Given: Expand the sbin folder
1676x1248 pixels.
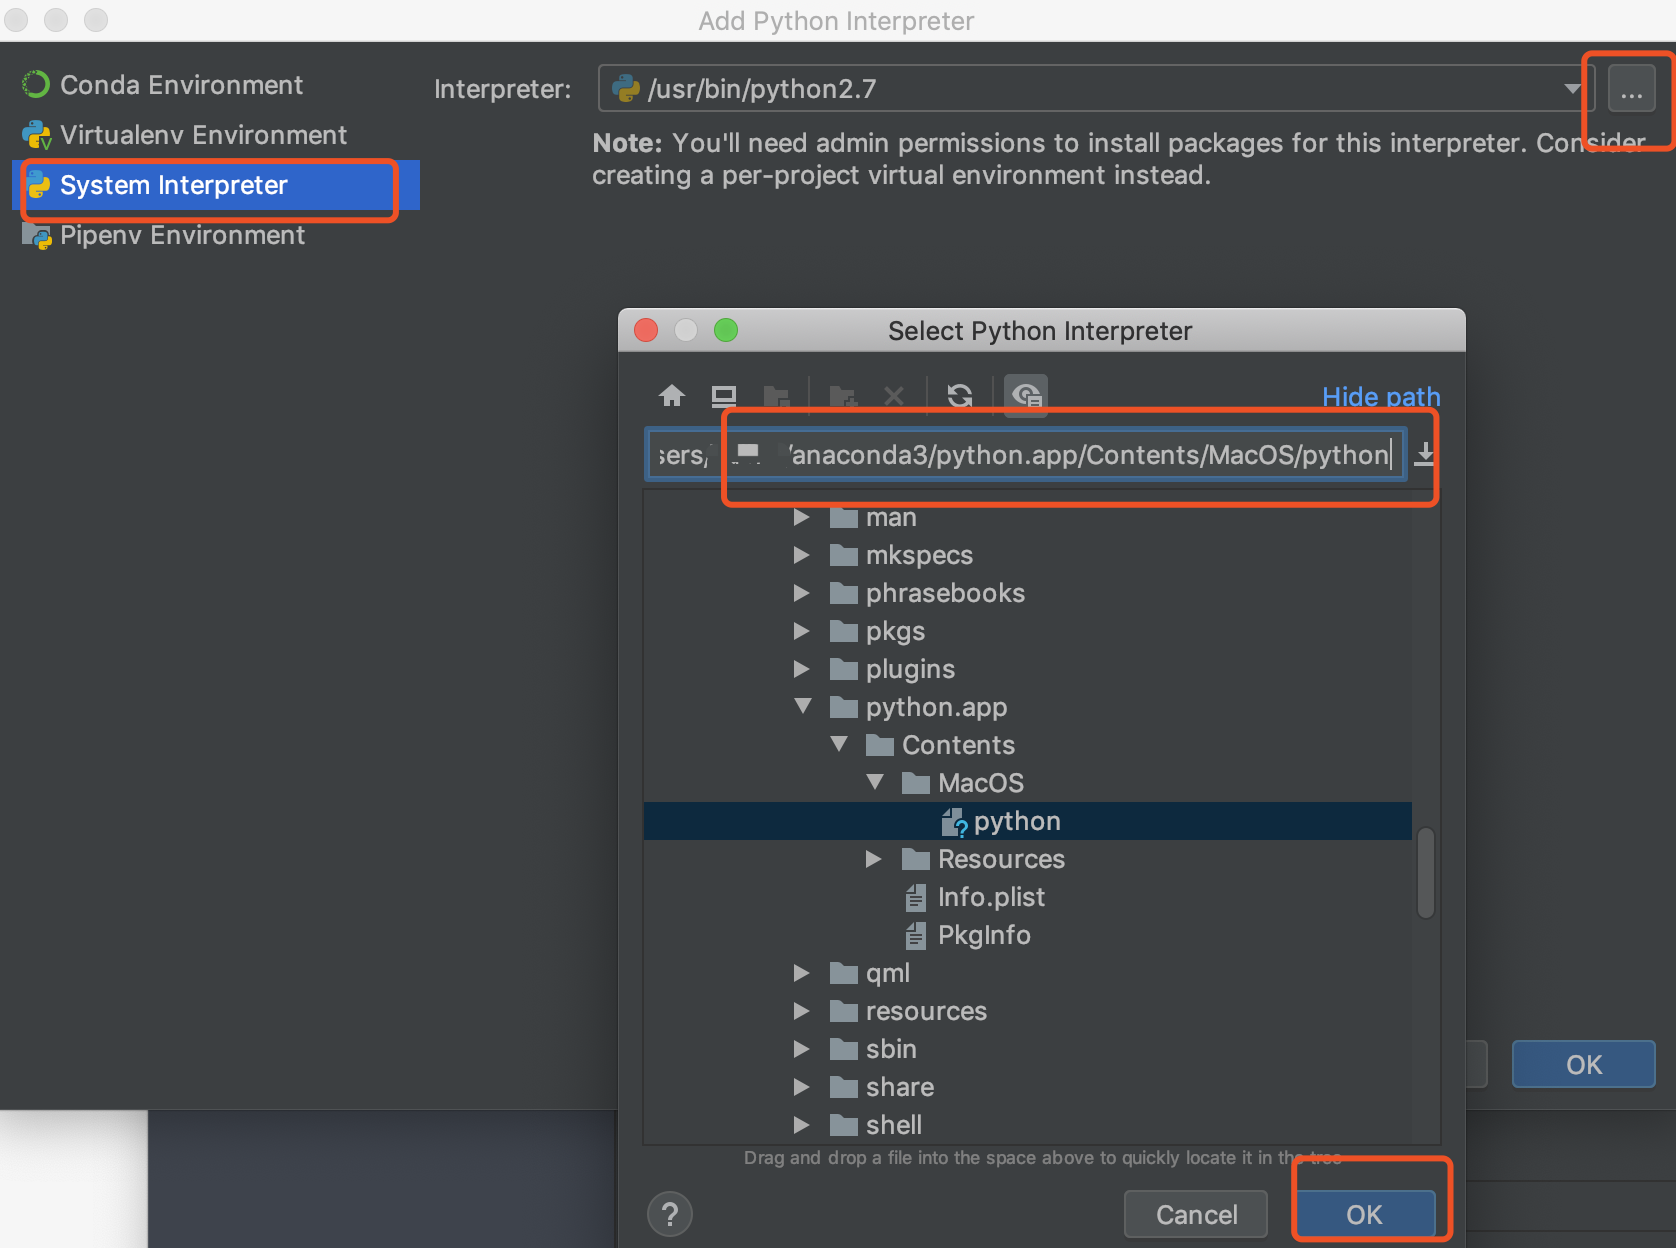Looking at the screenshot, I should [801, 1049].
